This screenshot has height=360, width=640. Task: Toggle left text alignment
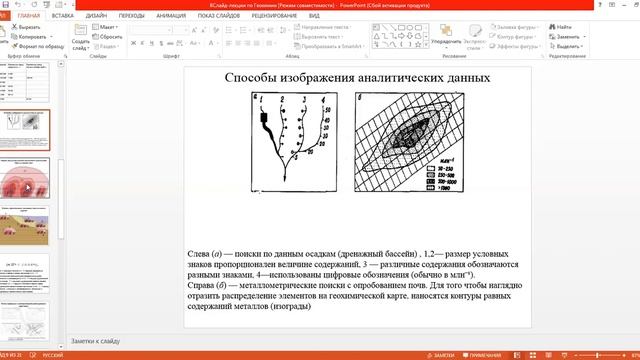click(x=229, y=43)
